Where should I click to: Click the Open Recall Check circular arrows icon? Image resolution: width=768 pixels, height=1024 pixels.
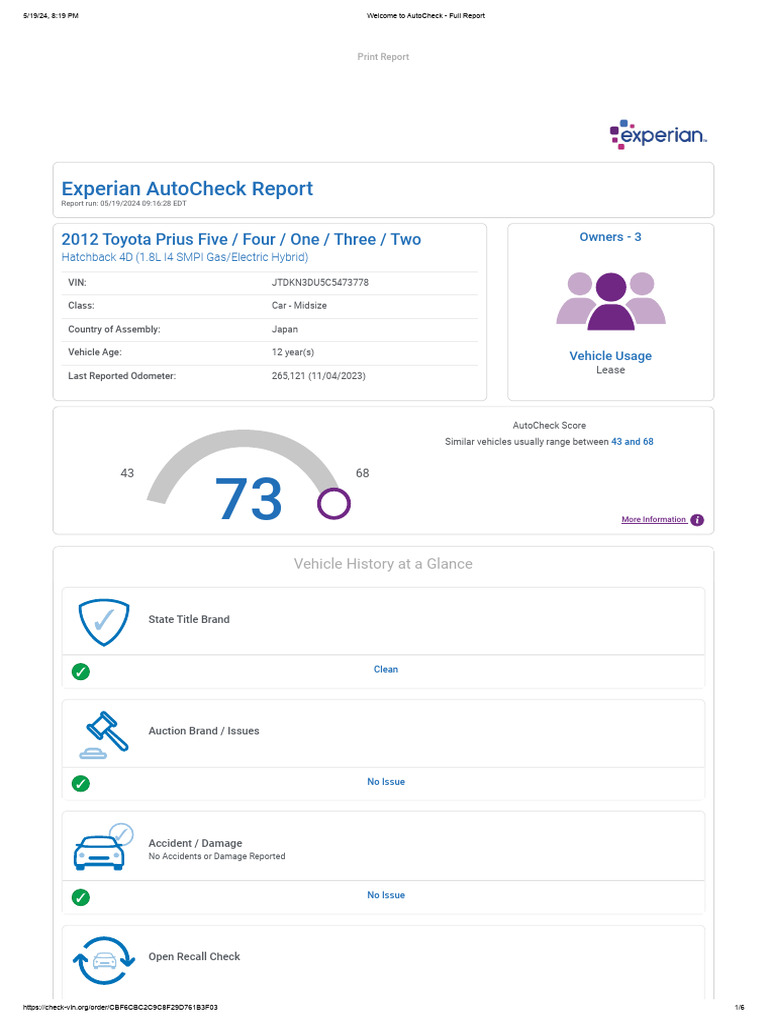tap(103, 960)
